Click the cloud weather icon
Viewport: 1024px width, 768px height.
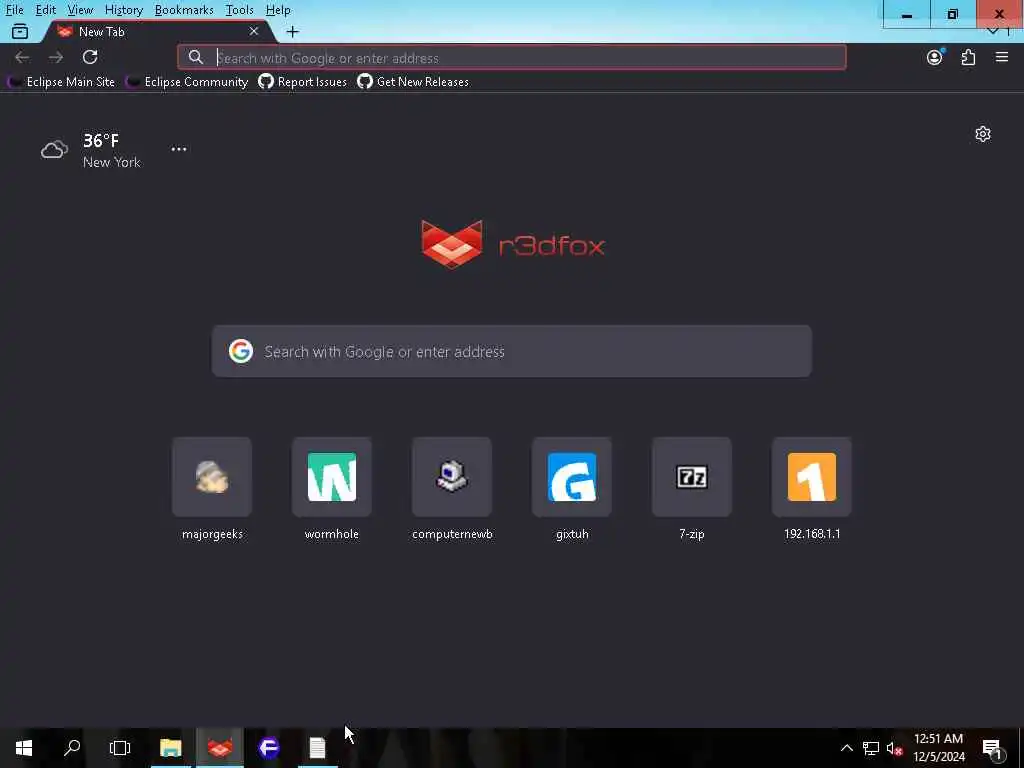coord(54,150)
